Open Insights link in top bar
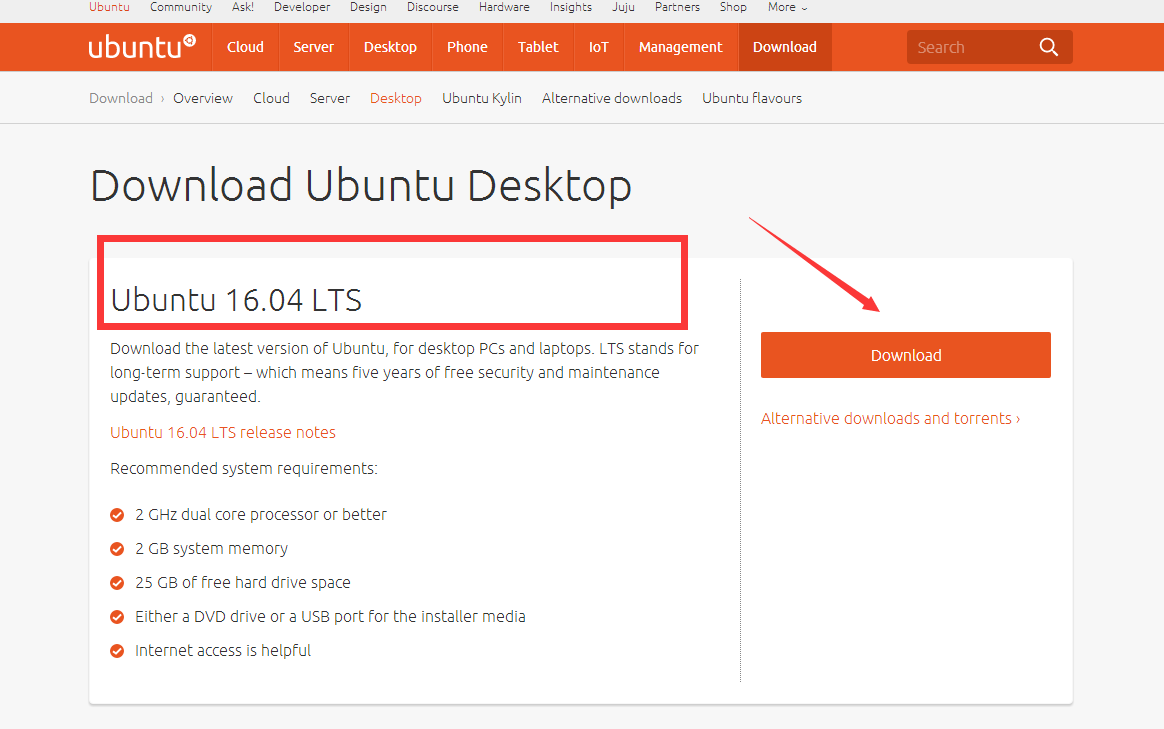The width and height of the screenshot is (1164, 729). click(x=571, y=7)
